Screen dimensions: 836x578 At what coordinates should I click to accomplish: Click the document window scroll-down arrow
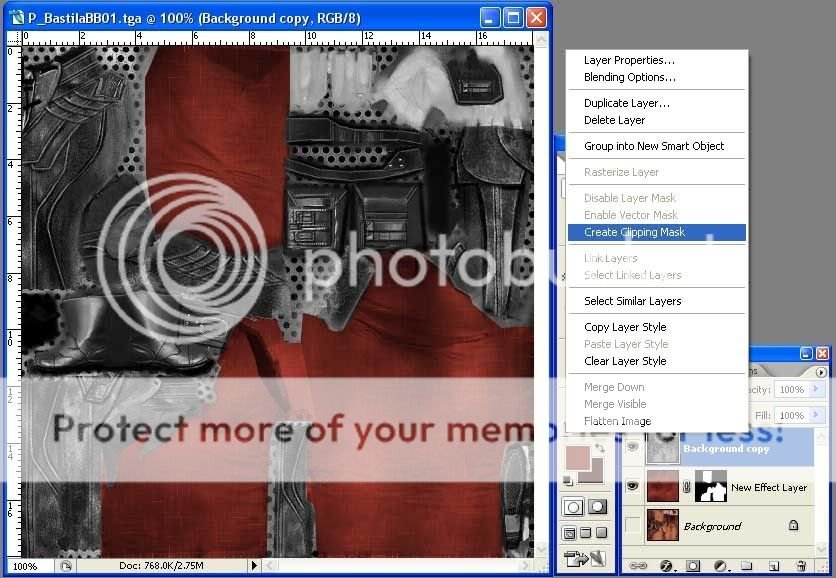pyautogui.click(x=541, y=550)
